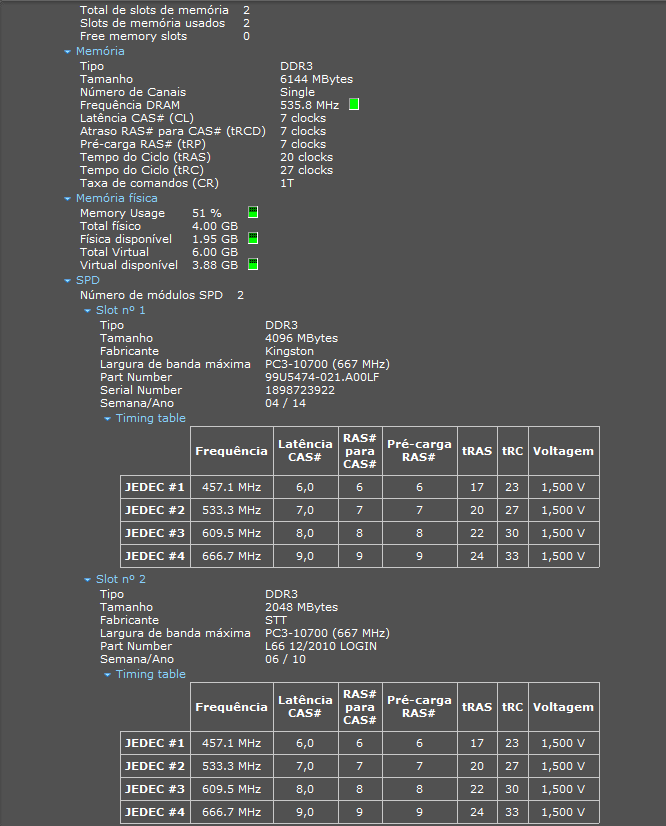Viewport: 666px width, 826px height.
Task: Click the Free memory slots entry
Action: (165, 36)
